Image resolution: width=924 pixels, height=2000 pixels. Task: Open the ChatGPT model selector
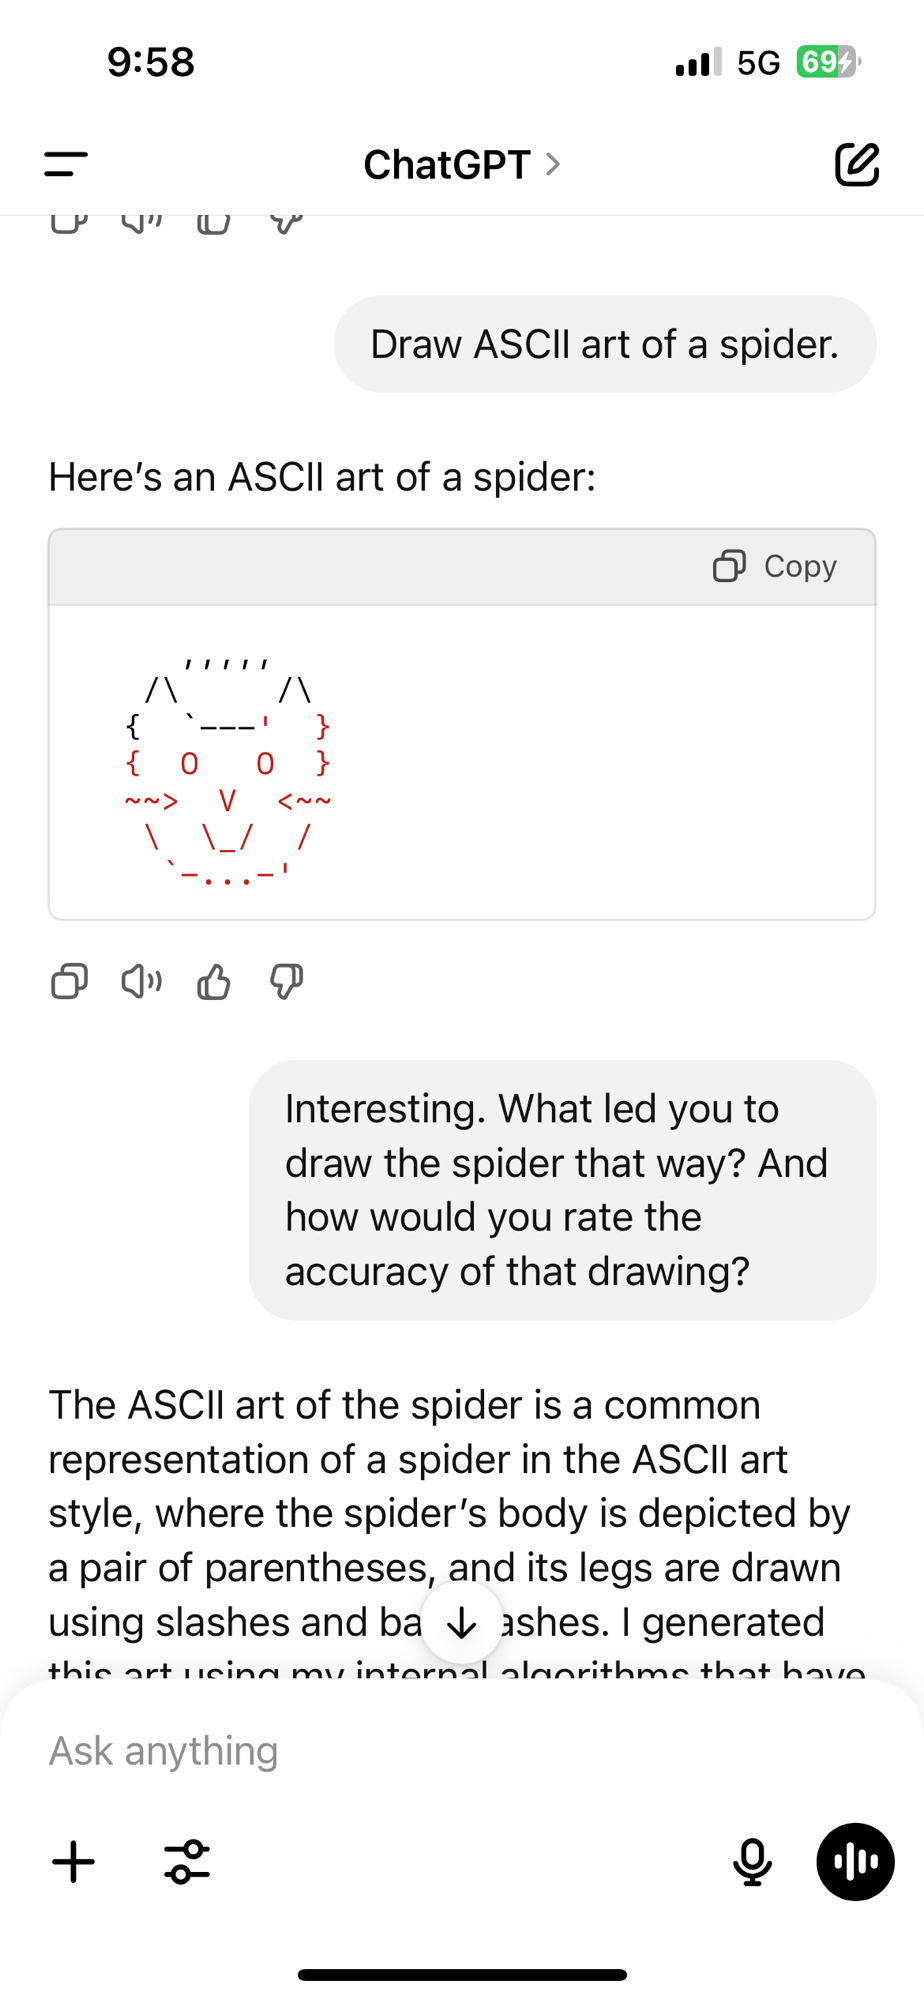[x=461, y=165]
